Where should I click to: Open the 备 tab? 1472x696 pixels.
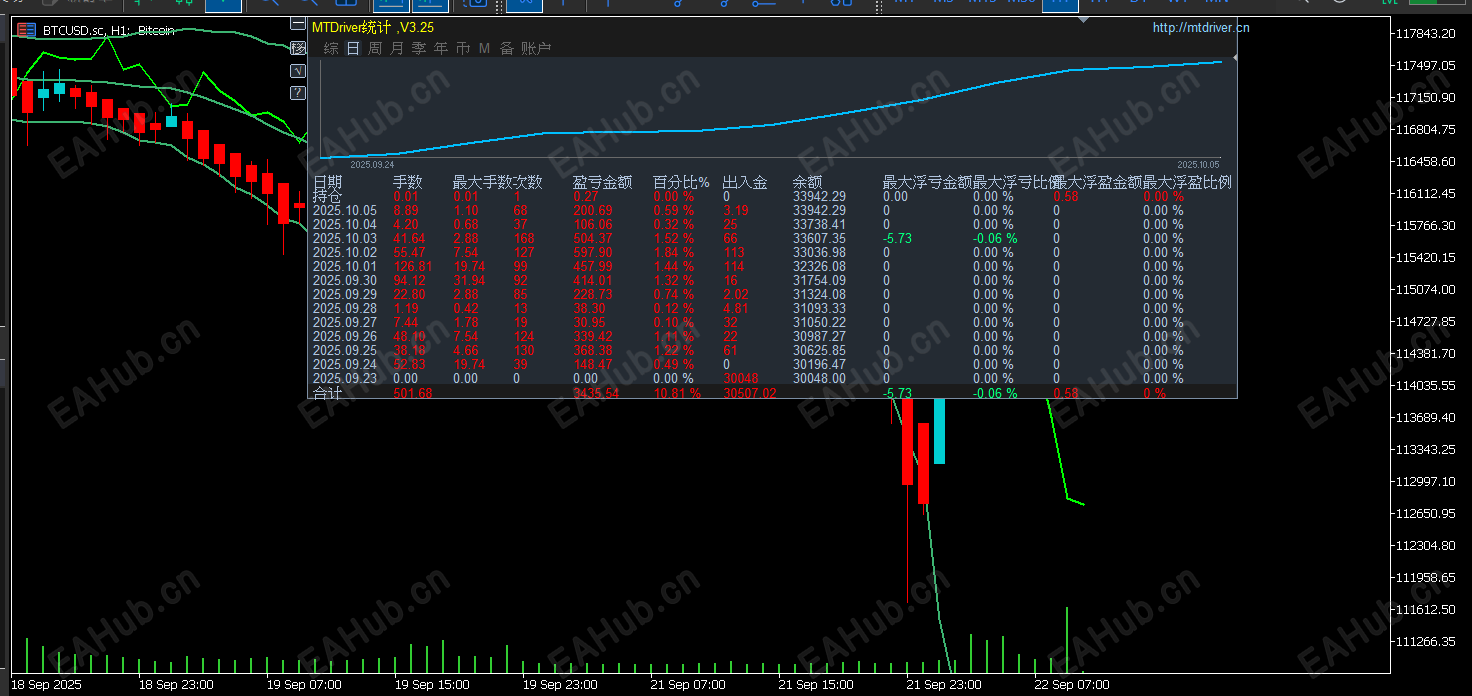click(507, 48)
